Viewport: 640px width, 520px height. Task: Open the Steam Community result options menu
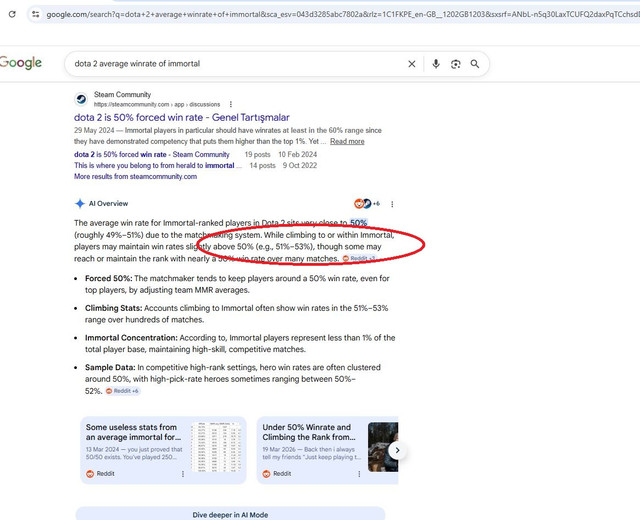click(231, 104)
